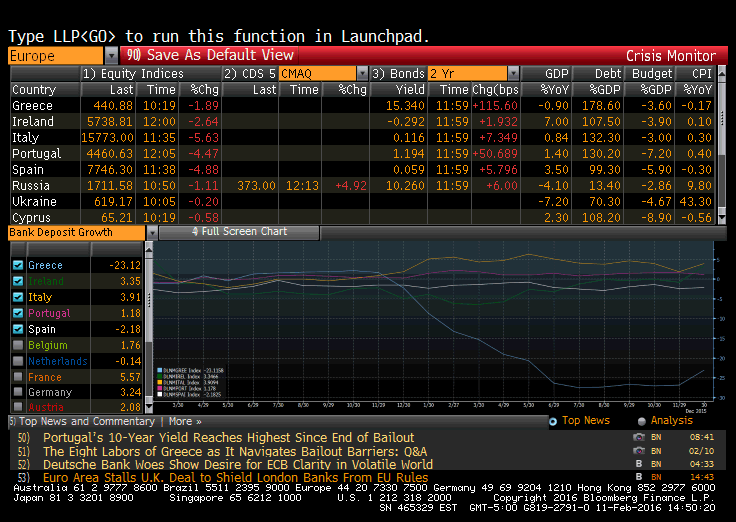
Task: Open Top News and Commentary link
Action: click(87, 422)
